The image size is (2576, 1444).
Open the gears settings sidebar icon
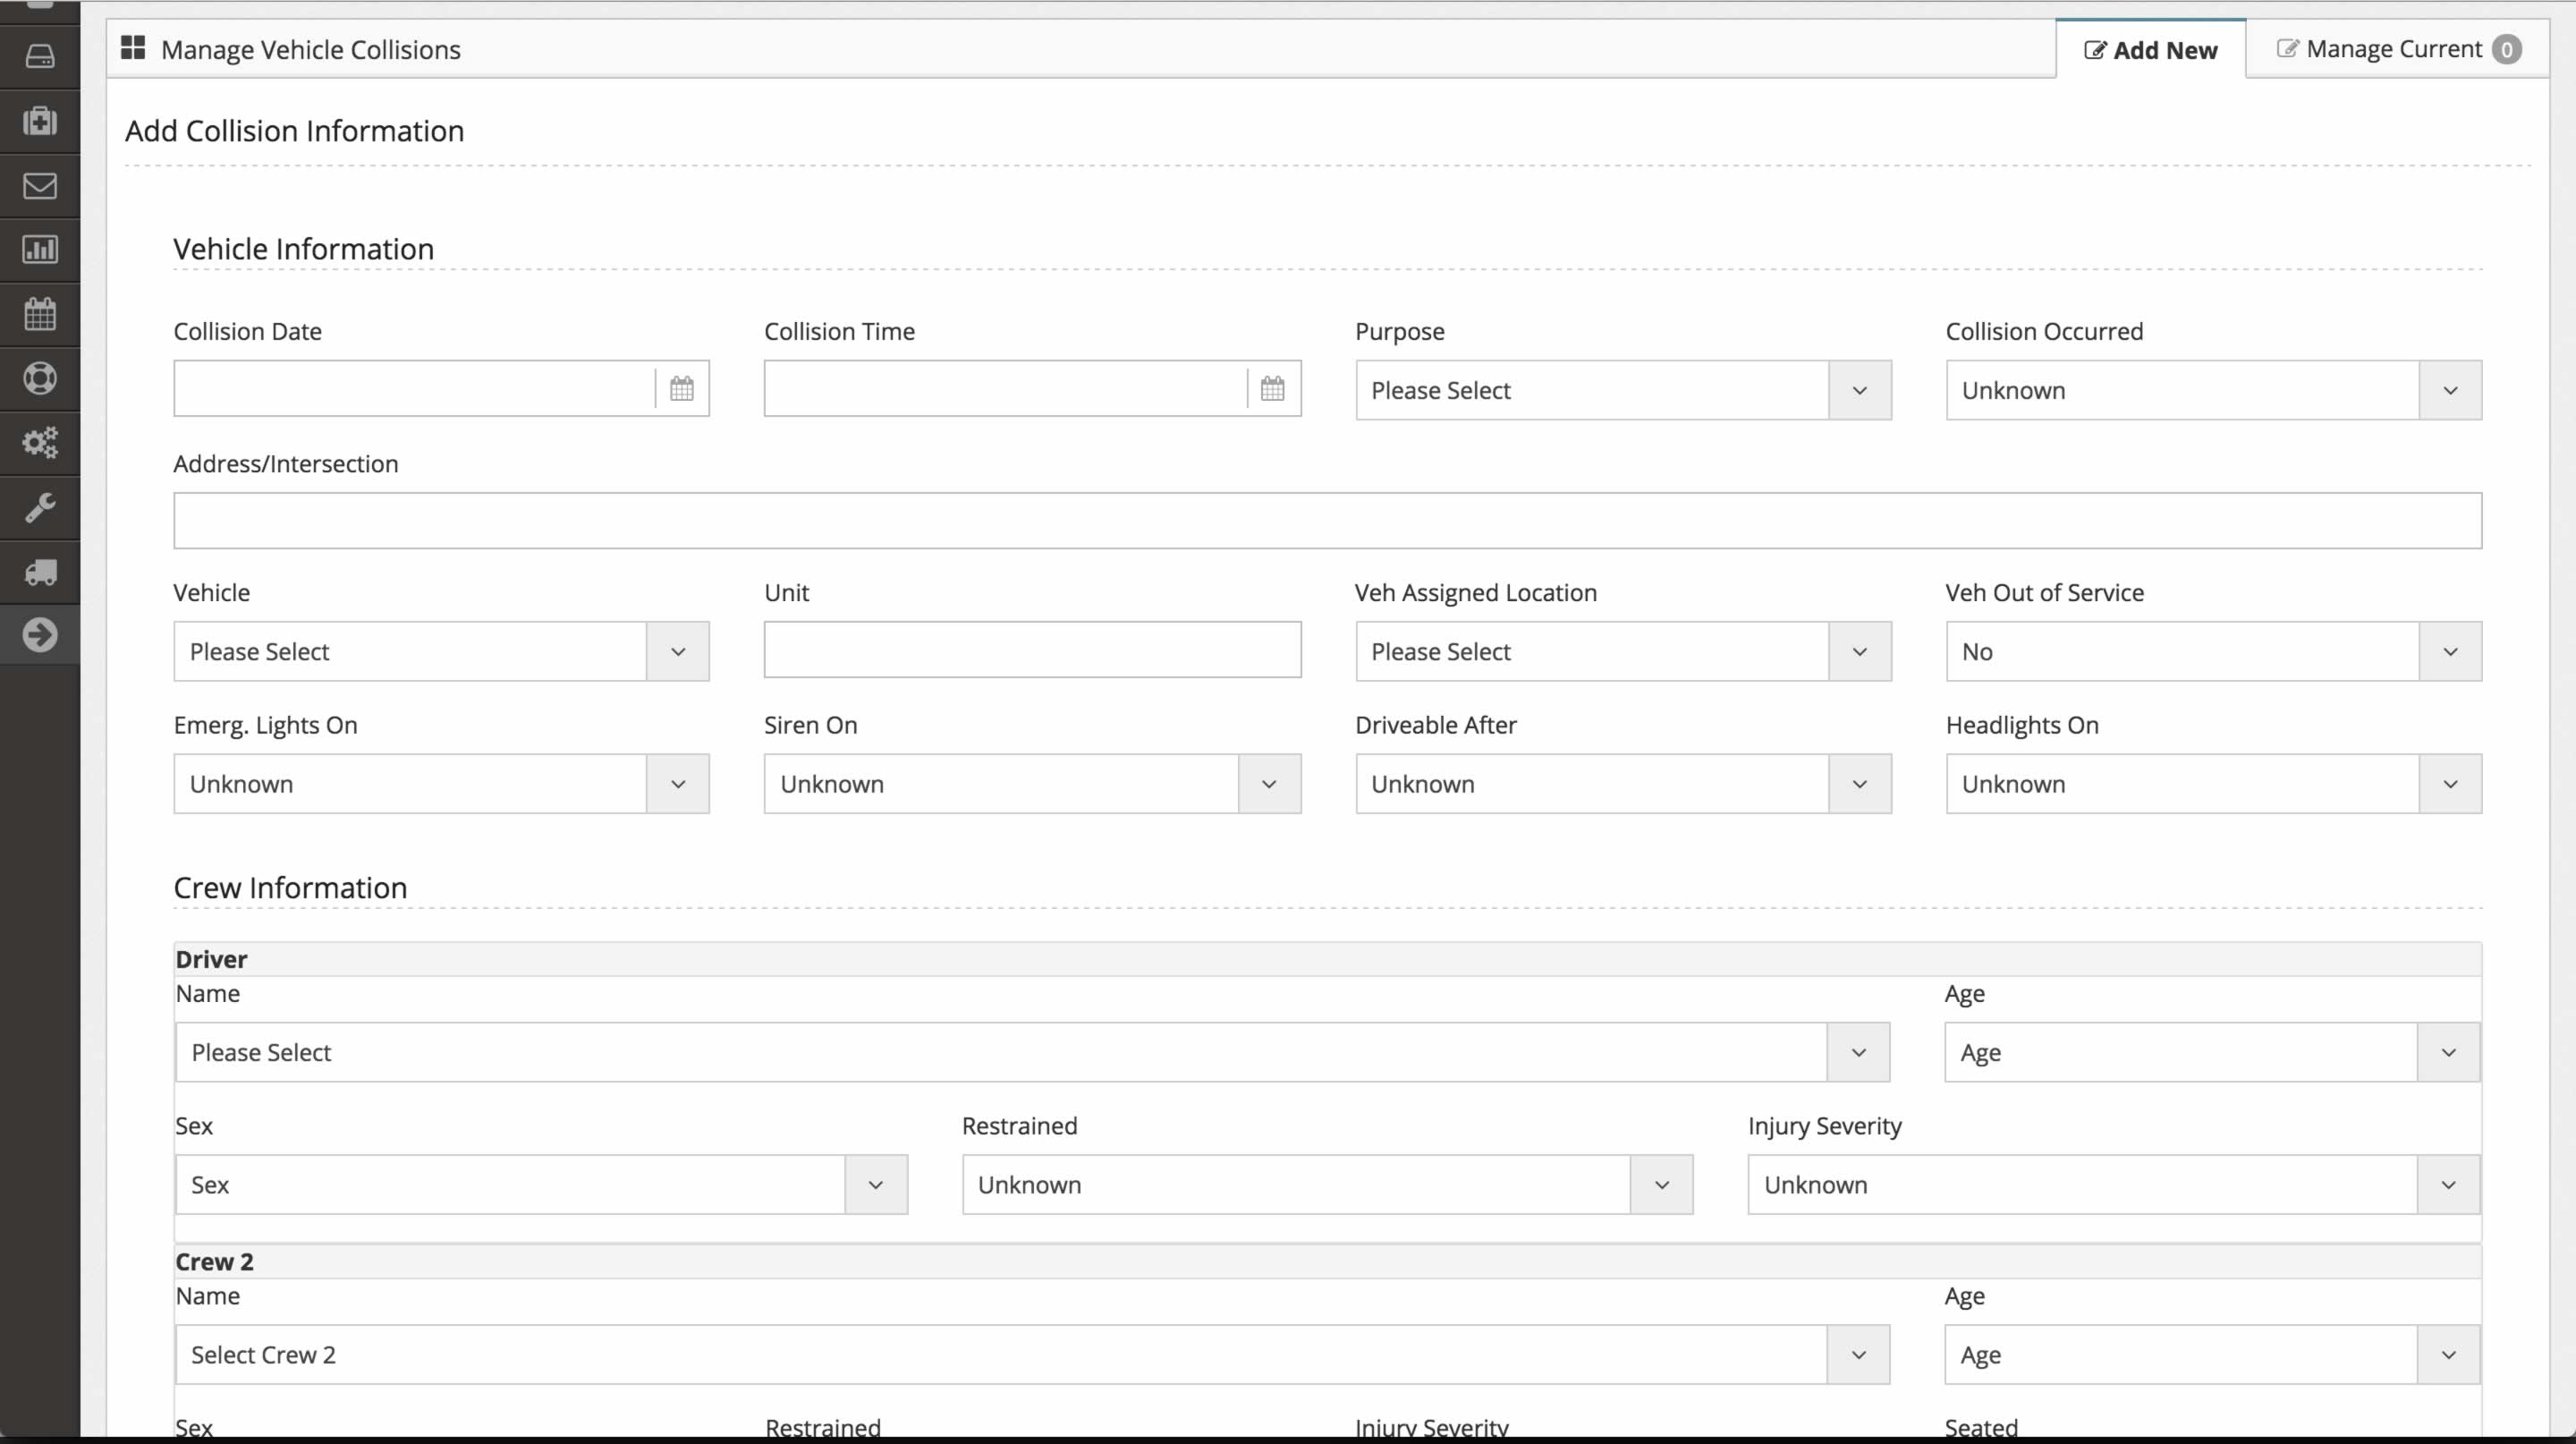coord(40,442)
